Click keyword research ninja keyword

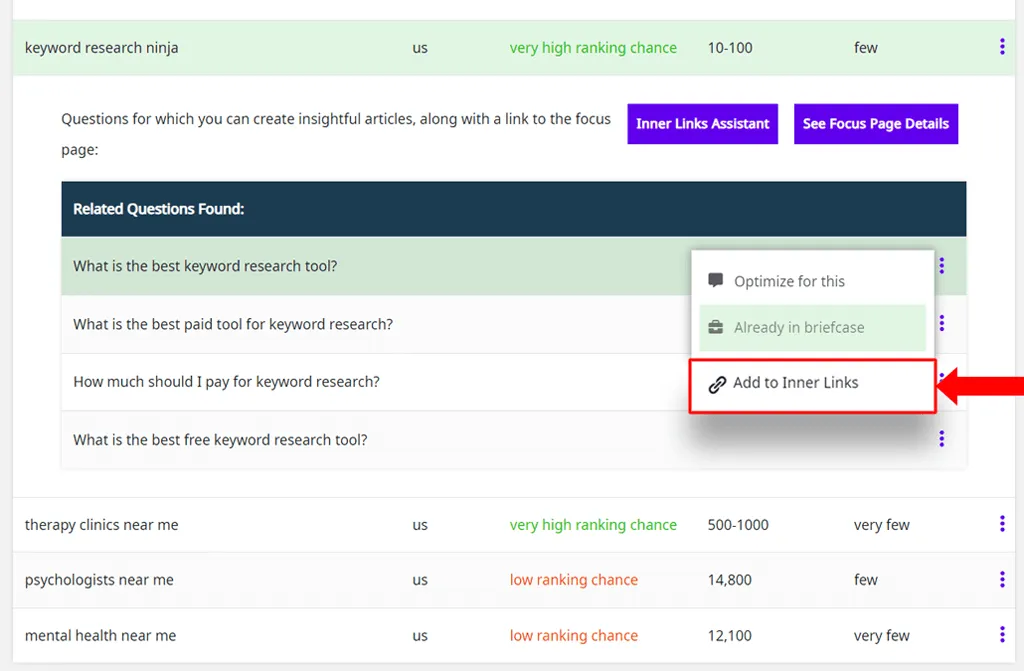[x=101, y=48]
